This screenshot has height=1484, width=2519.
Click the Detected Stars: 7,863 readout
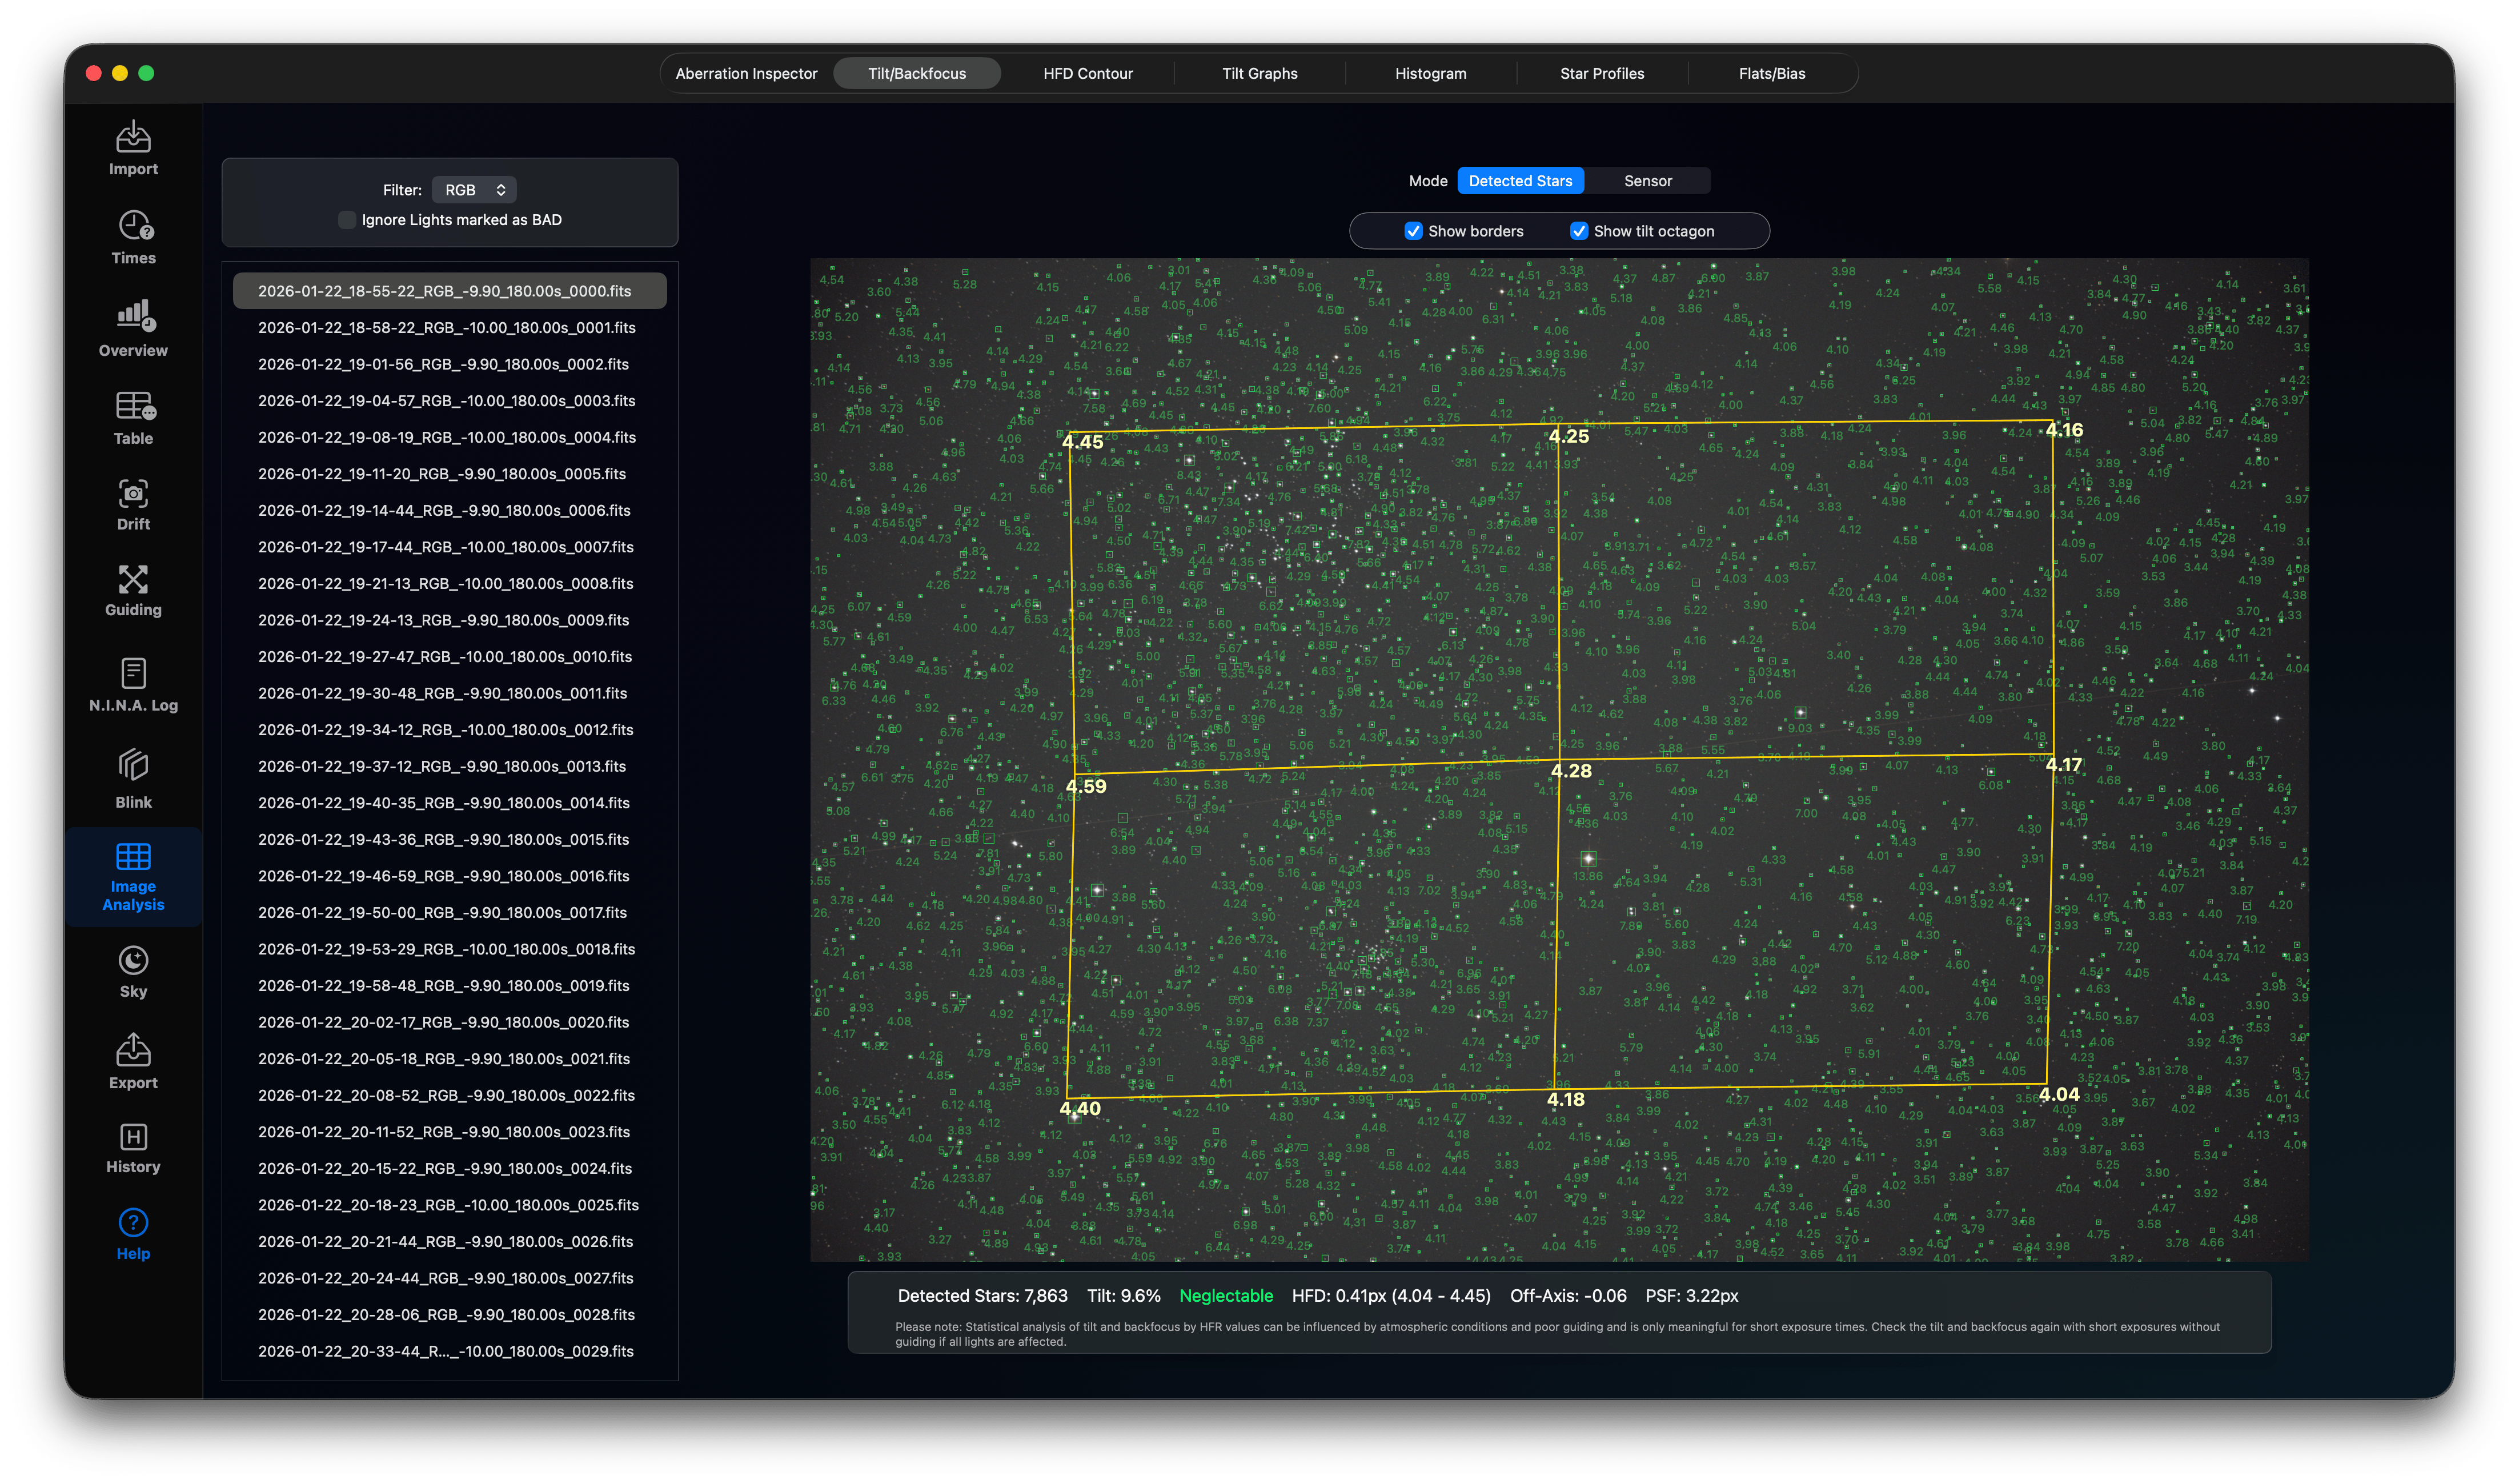coord(982,1296)
